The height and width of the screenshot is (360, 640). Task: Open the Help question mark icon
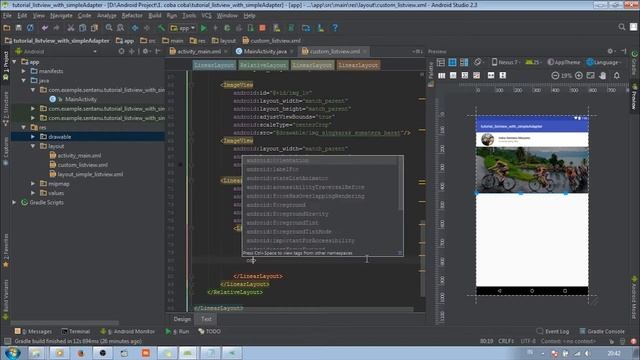point(335,28)
